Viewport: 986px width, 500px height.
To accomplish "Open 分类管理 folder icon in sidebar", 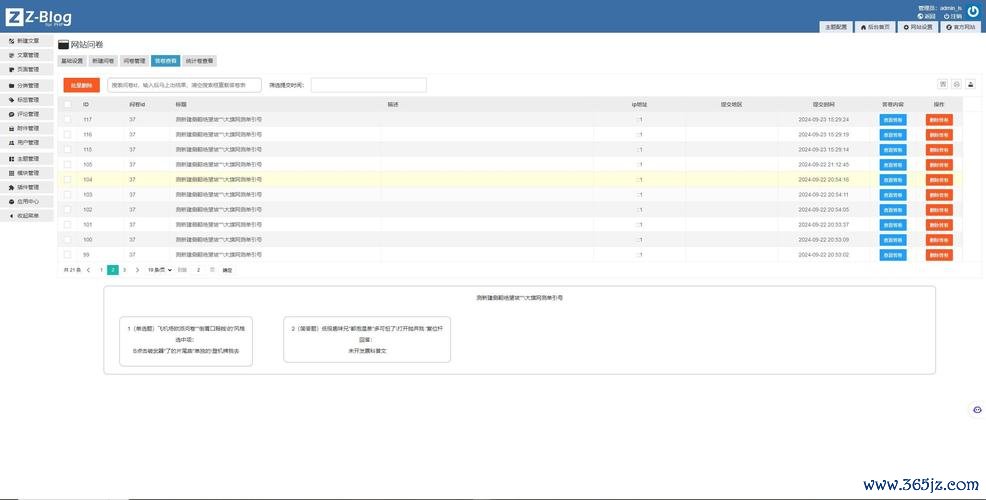I will coord(11,86).
